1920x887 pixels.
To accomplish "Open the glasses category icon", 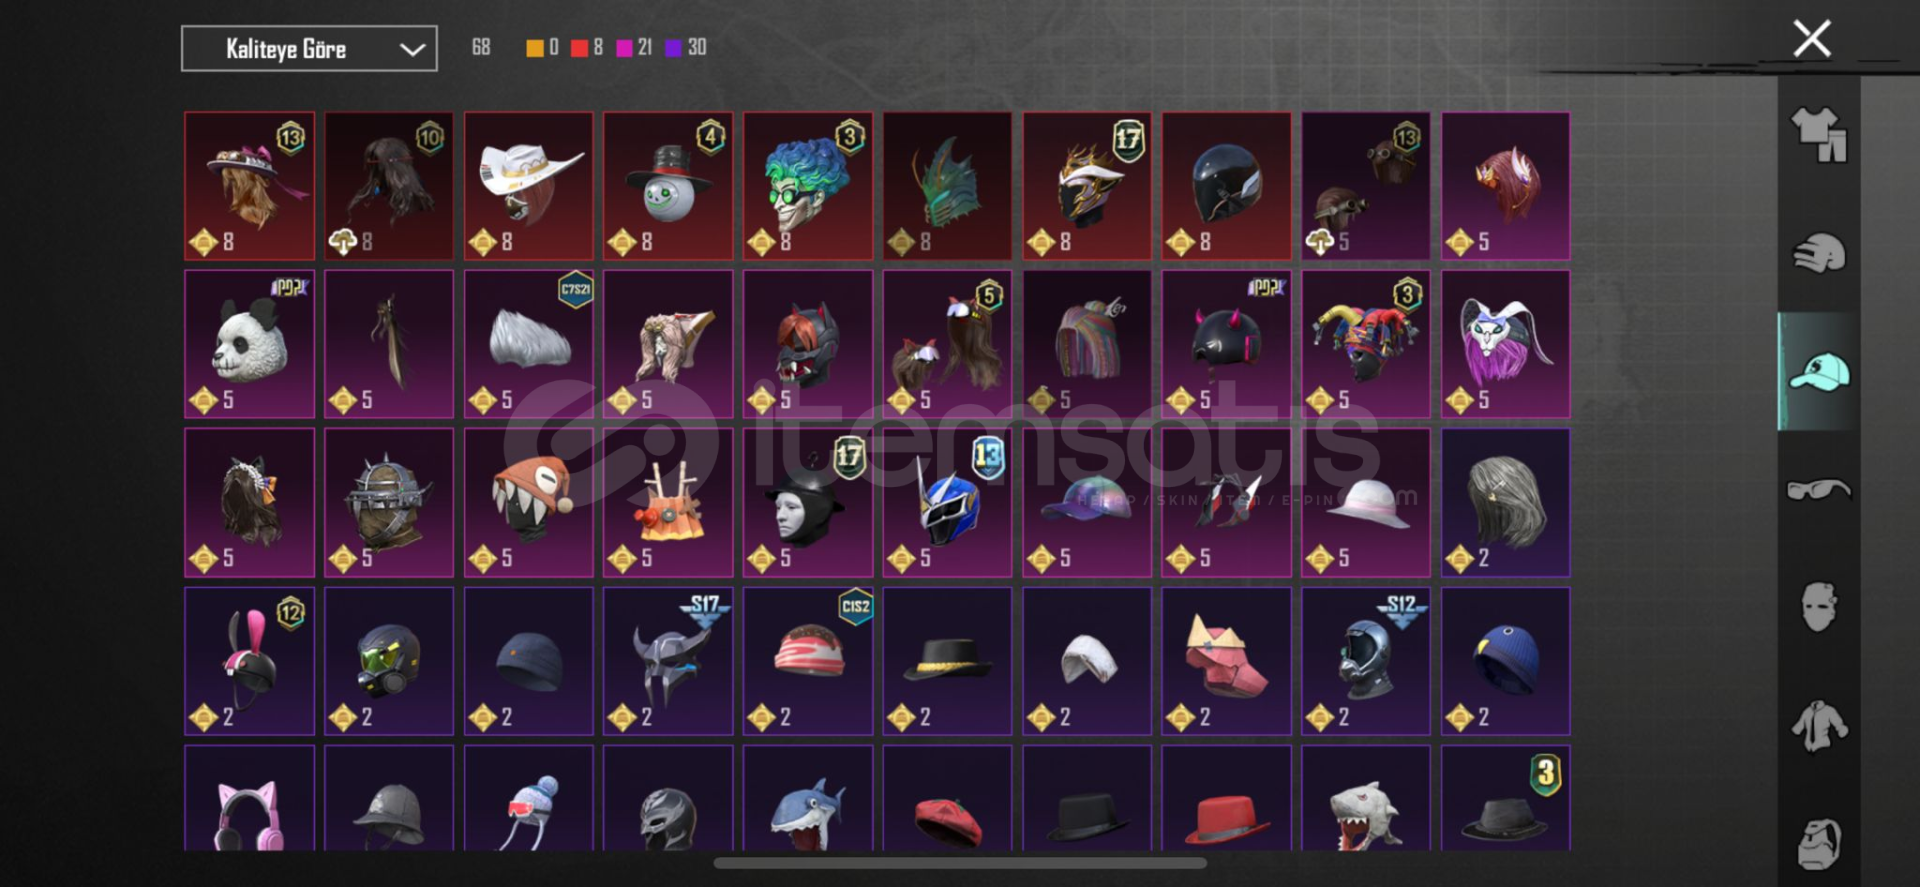I will (x=1819, y=489).
